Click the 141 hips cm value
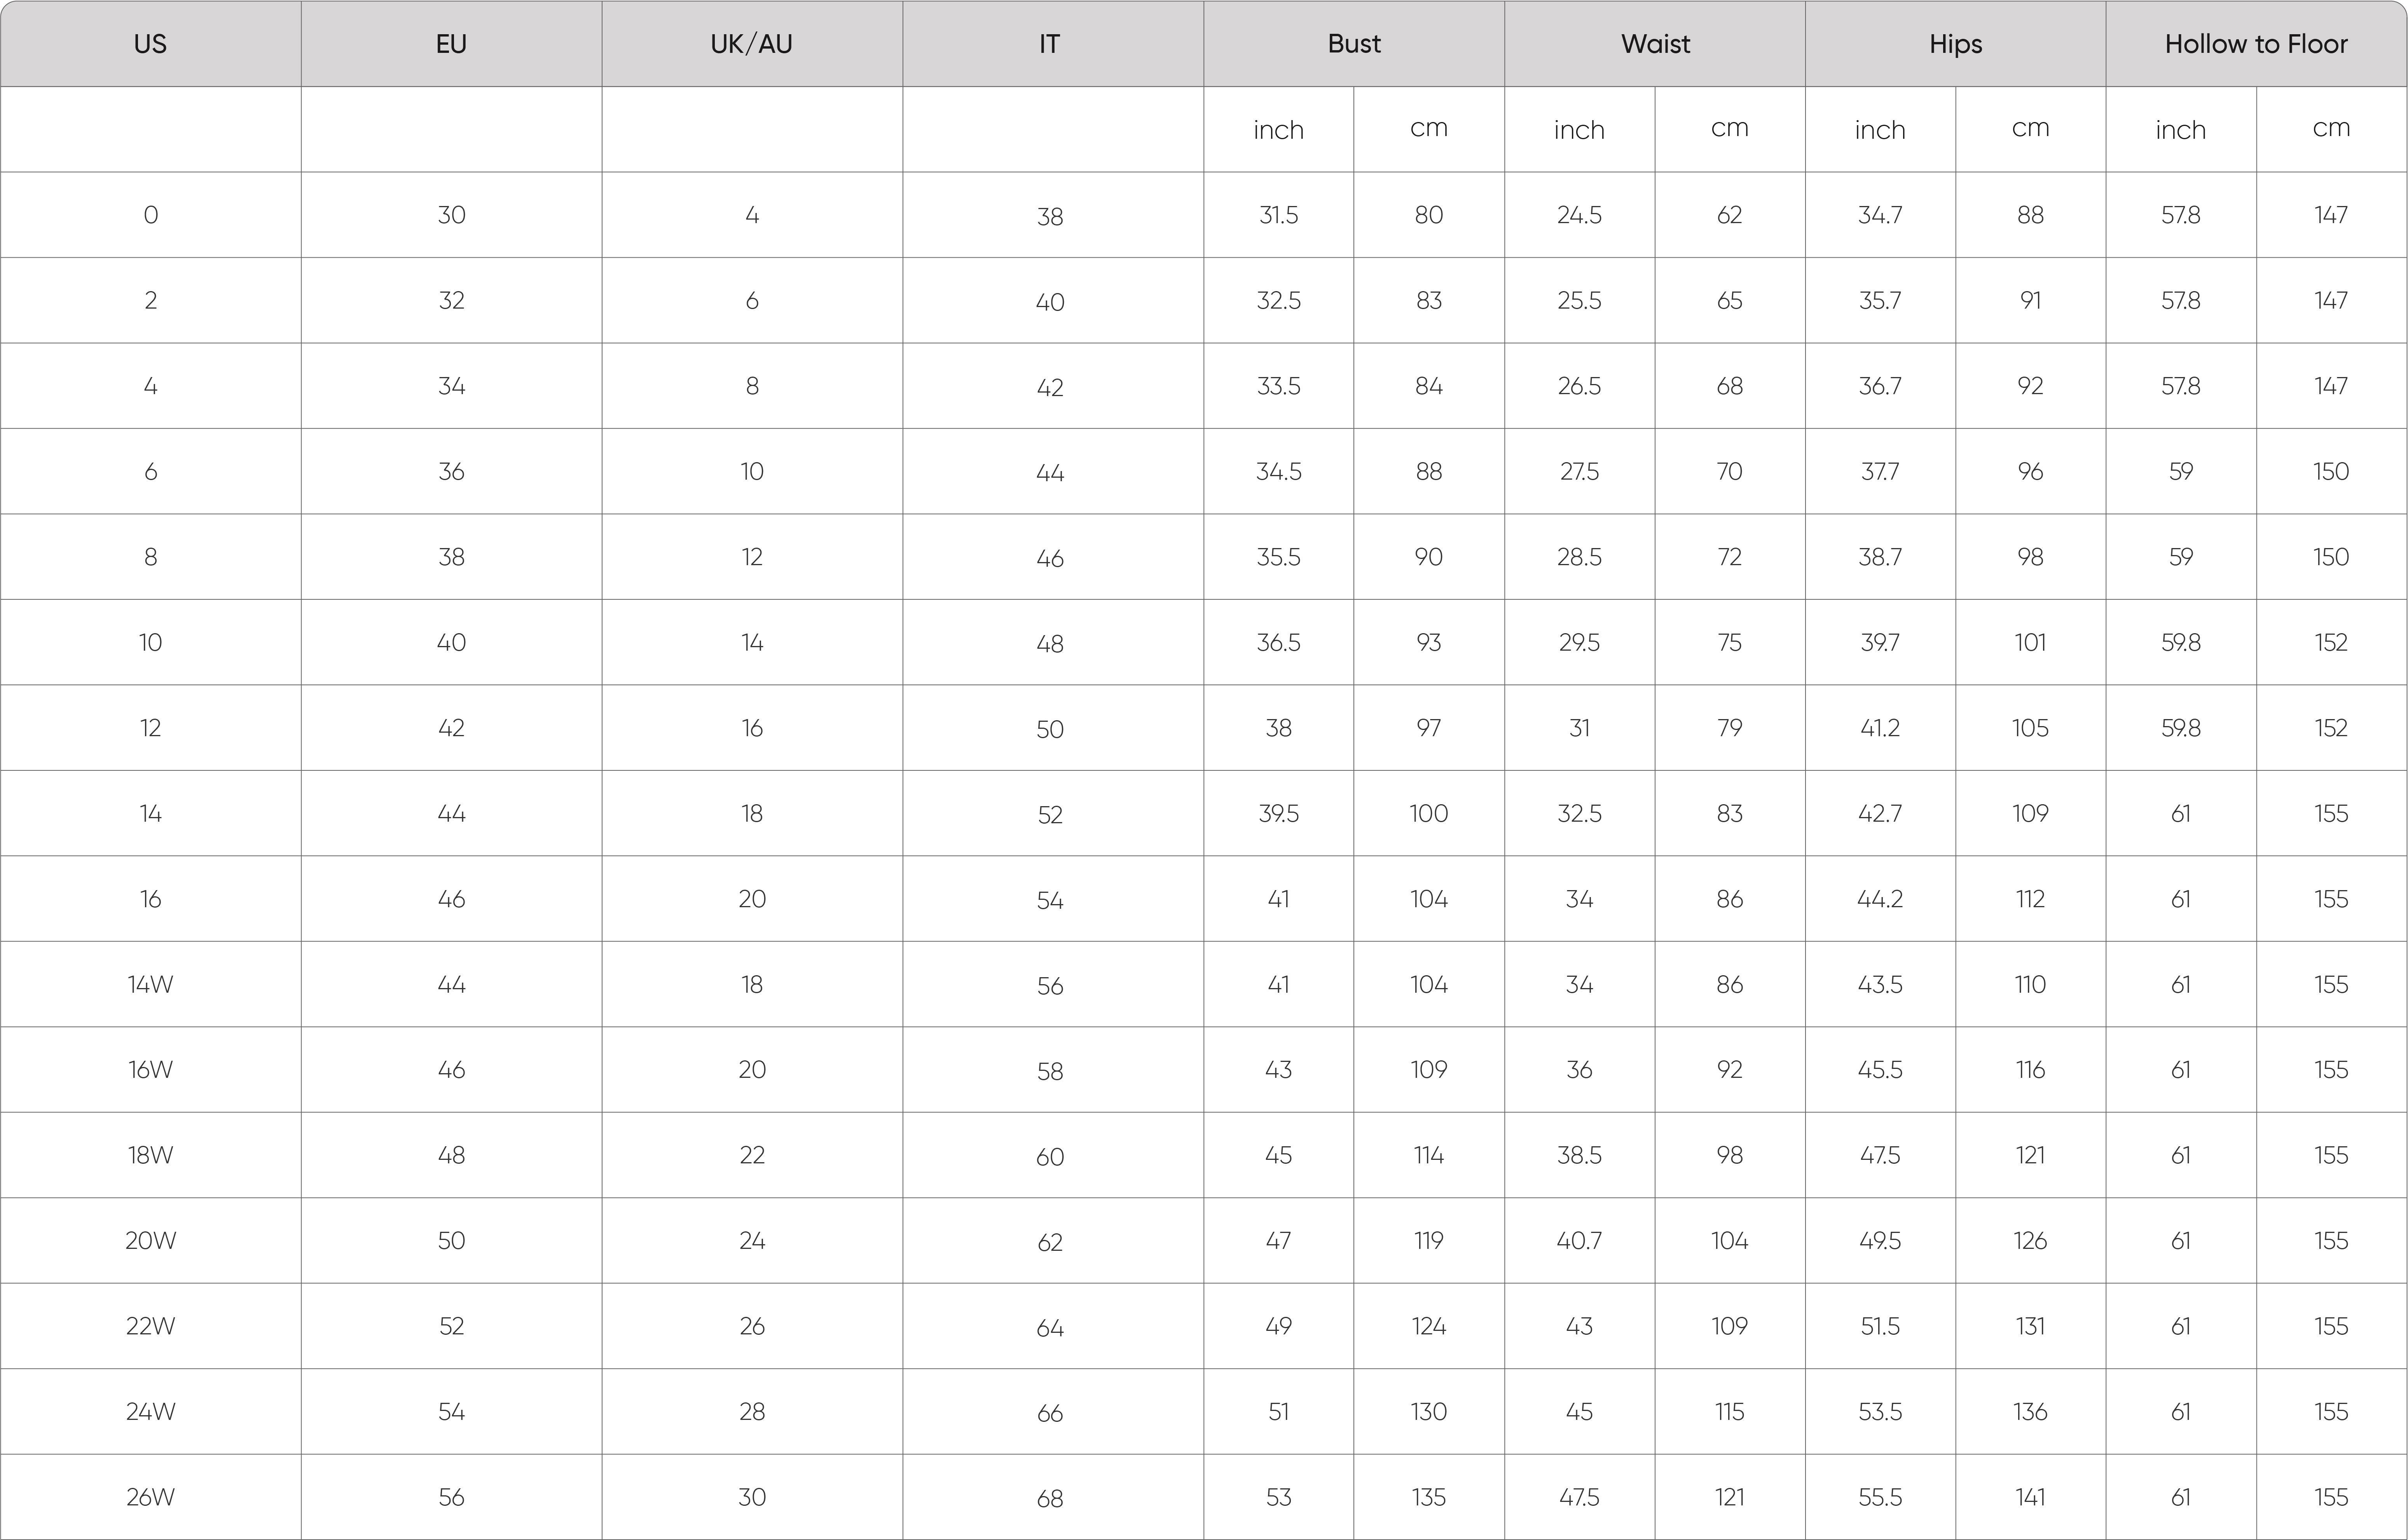Viewport: 2408px width, 1540px height. coord(2031,1497)
